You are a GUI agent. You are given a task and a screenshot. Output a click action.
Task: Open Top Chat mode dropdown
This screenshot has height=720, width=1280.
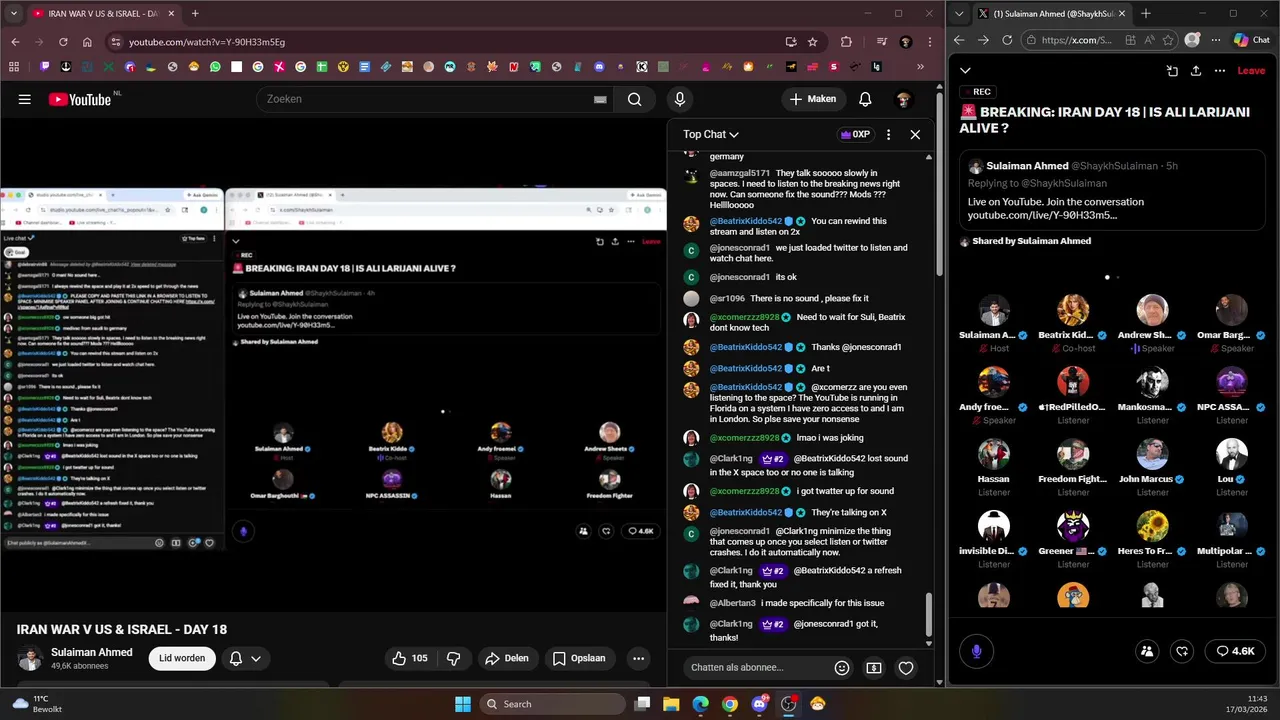tap(711, 134)
